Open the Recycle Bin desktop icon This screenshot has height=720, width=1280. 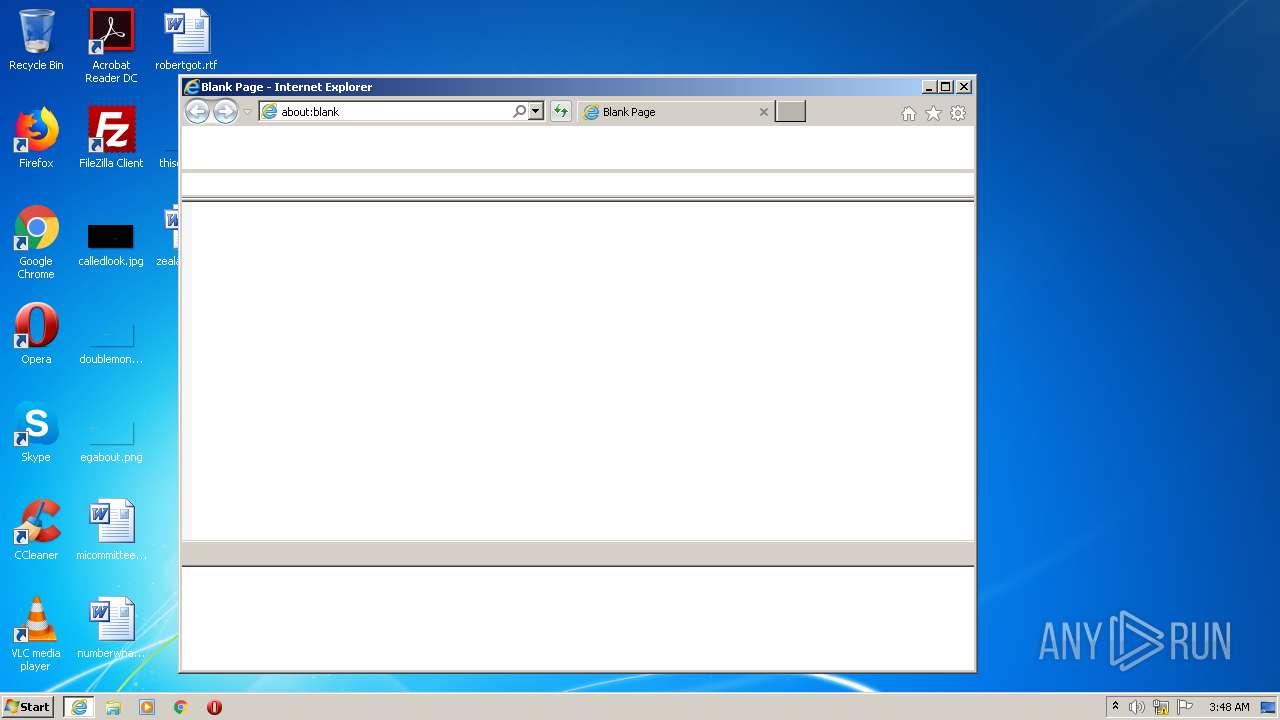point(36,40)
